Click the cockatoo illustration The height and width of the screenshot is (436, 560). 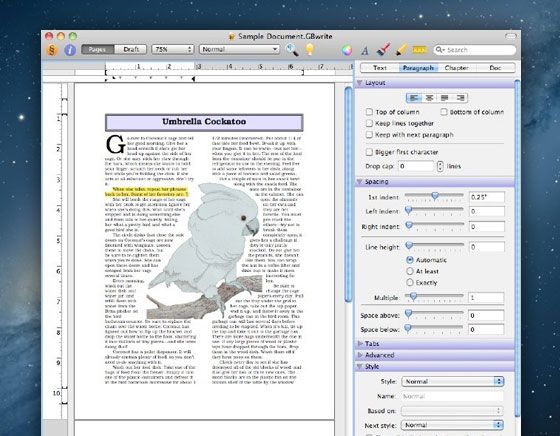click(205, 251)
